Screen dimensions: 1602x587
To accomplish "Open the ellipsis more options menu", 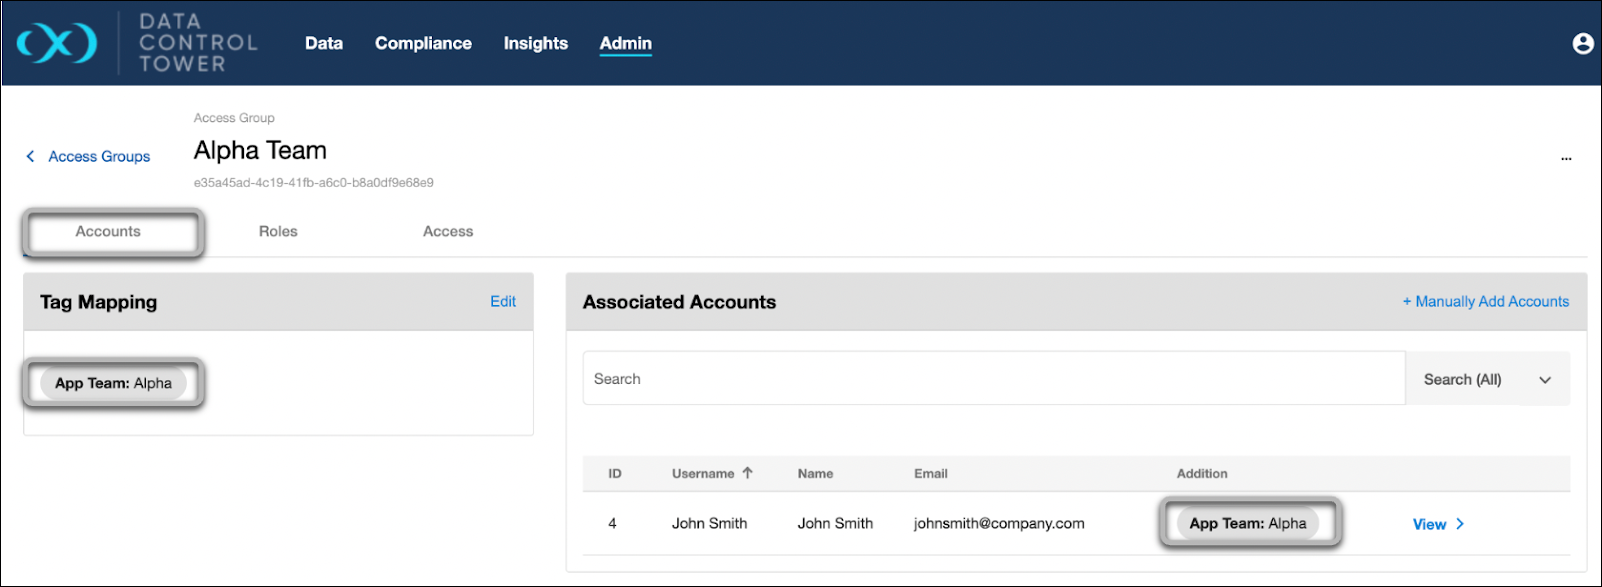I will 1566,158.
